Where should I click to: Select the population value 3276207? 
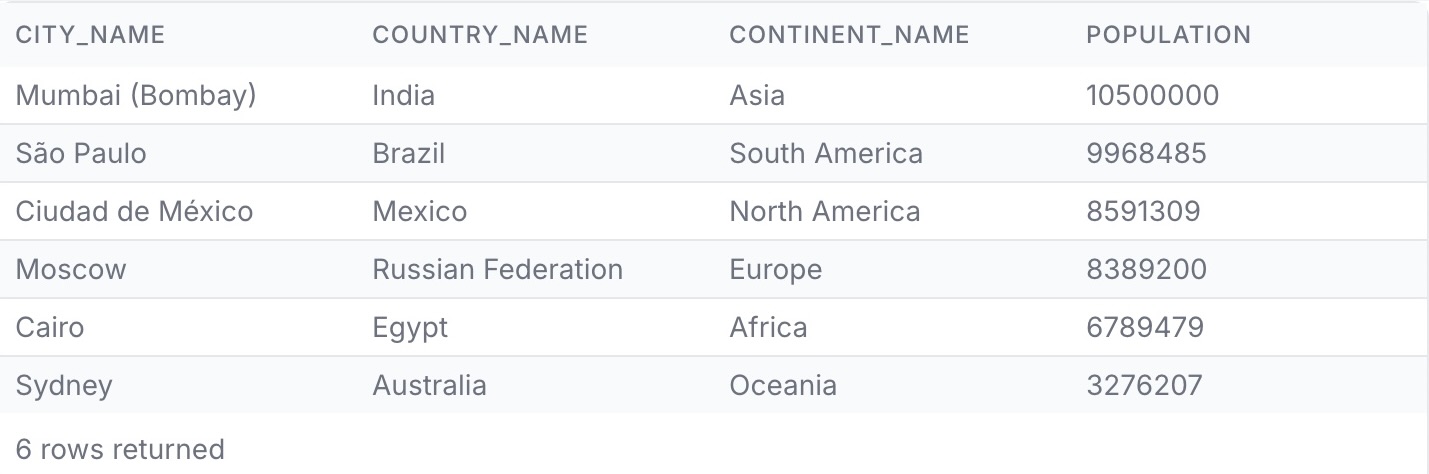[1144, 386]
